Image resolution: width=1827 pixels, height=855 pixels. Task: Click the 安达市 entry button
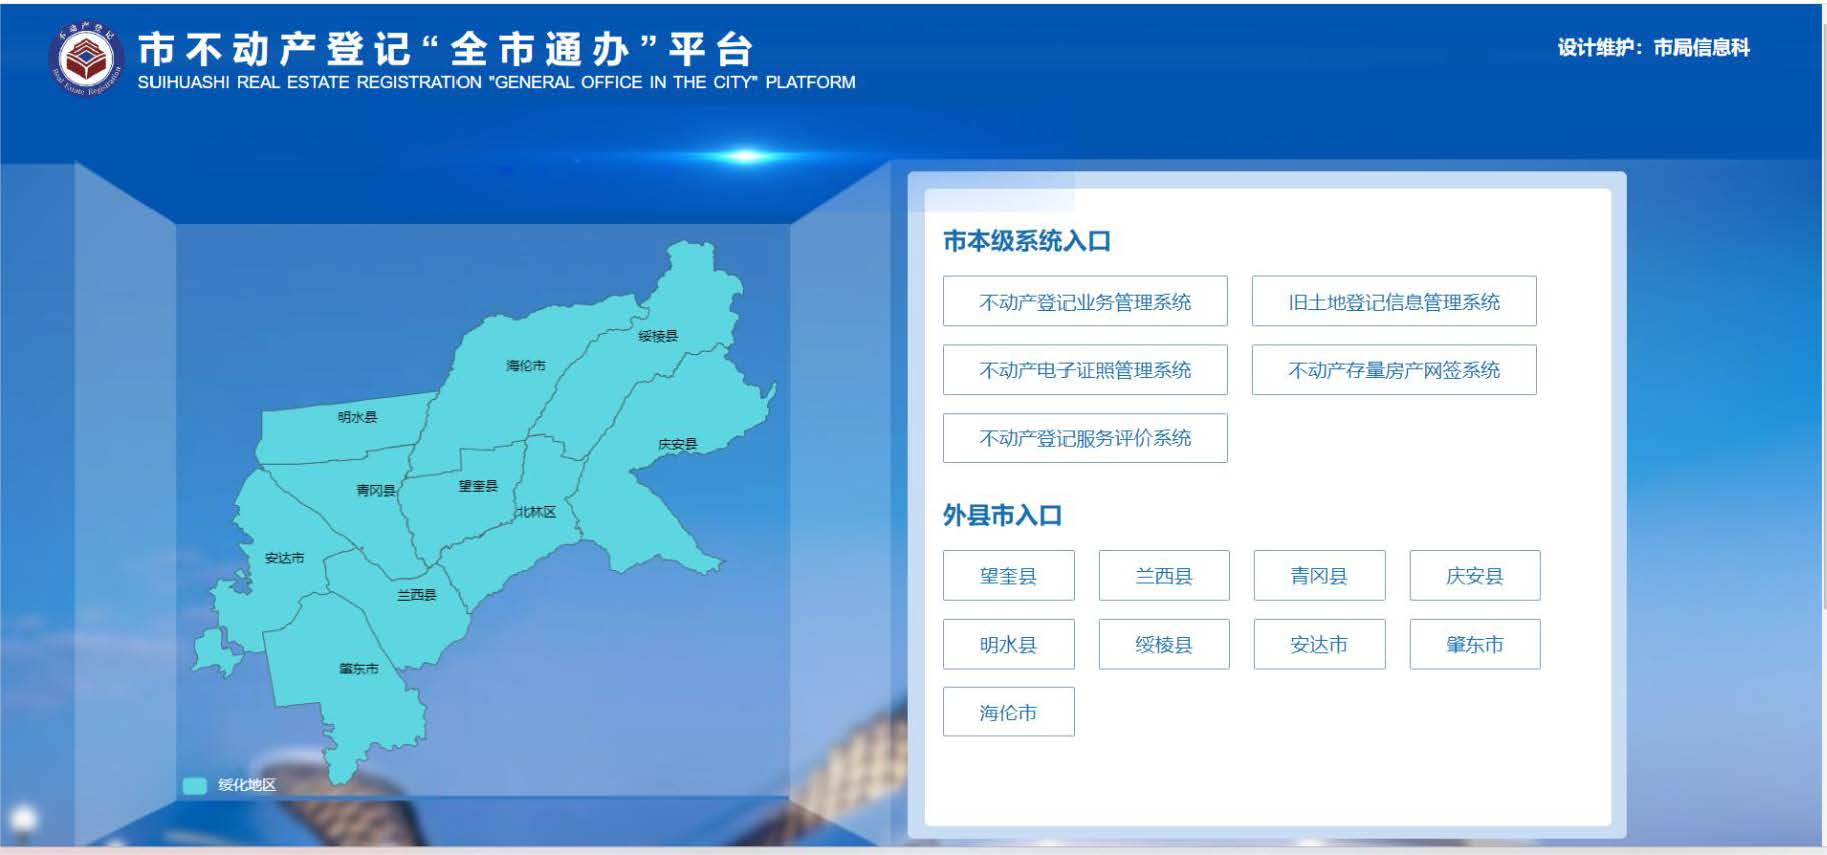click(x=1319, y=644)
